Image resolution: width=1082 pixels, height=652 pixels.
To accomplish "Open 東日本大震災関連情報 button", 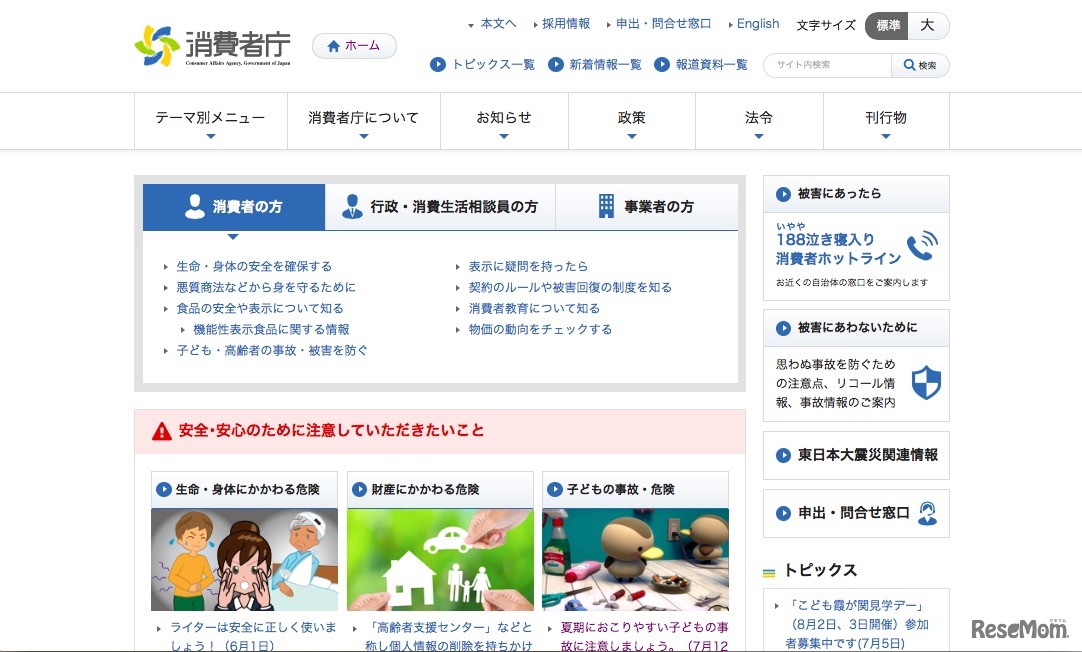I will pyautogui.click(x=856, y=455).
